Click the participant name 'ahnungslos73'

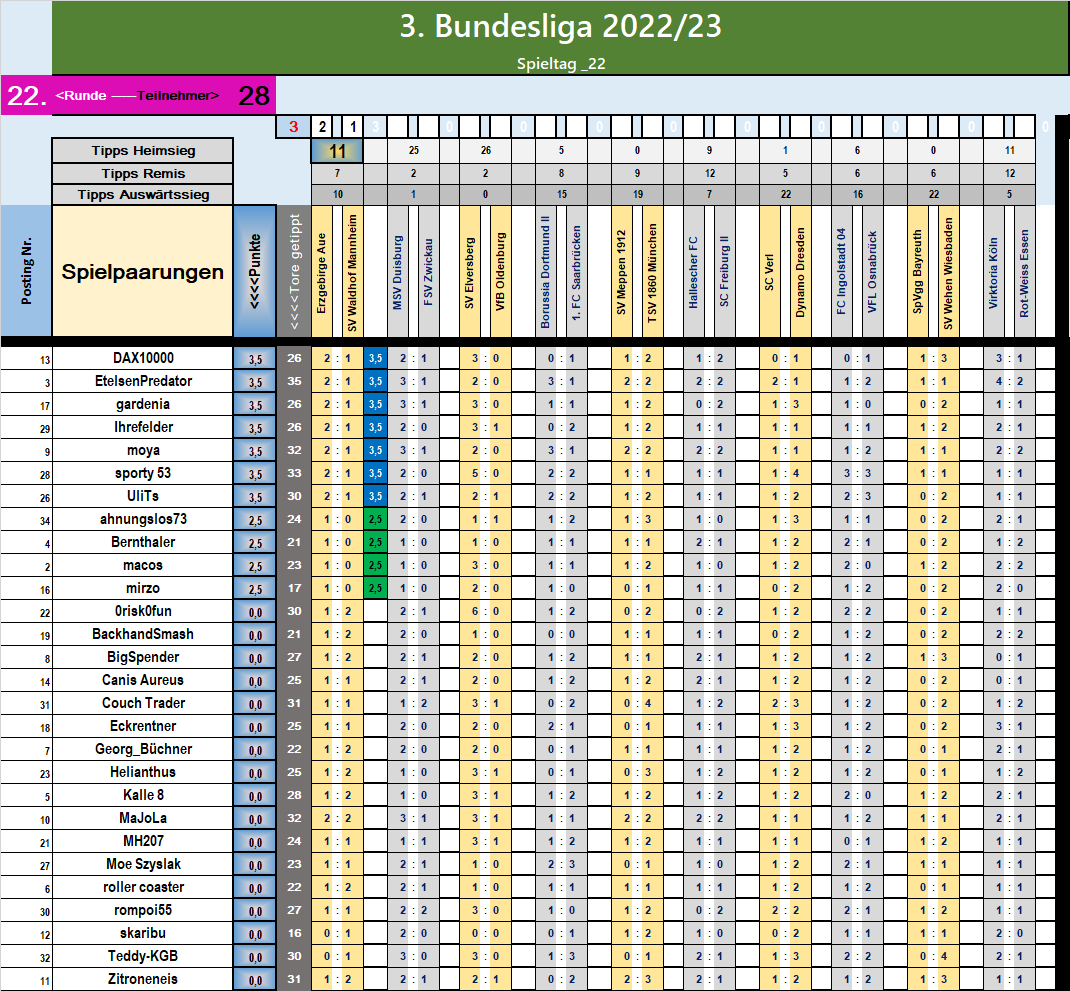143,519
